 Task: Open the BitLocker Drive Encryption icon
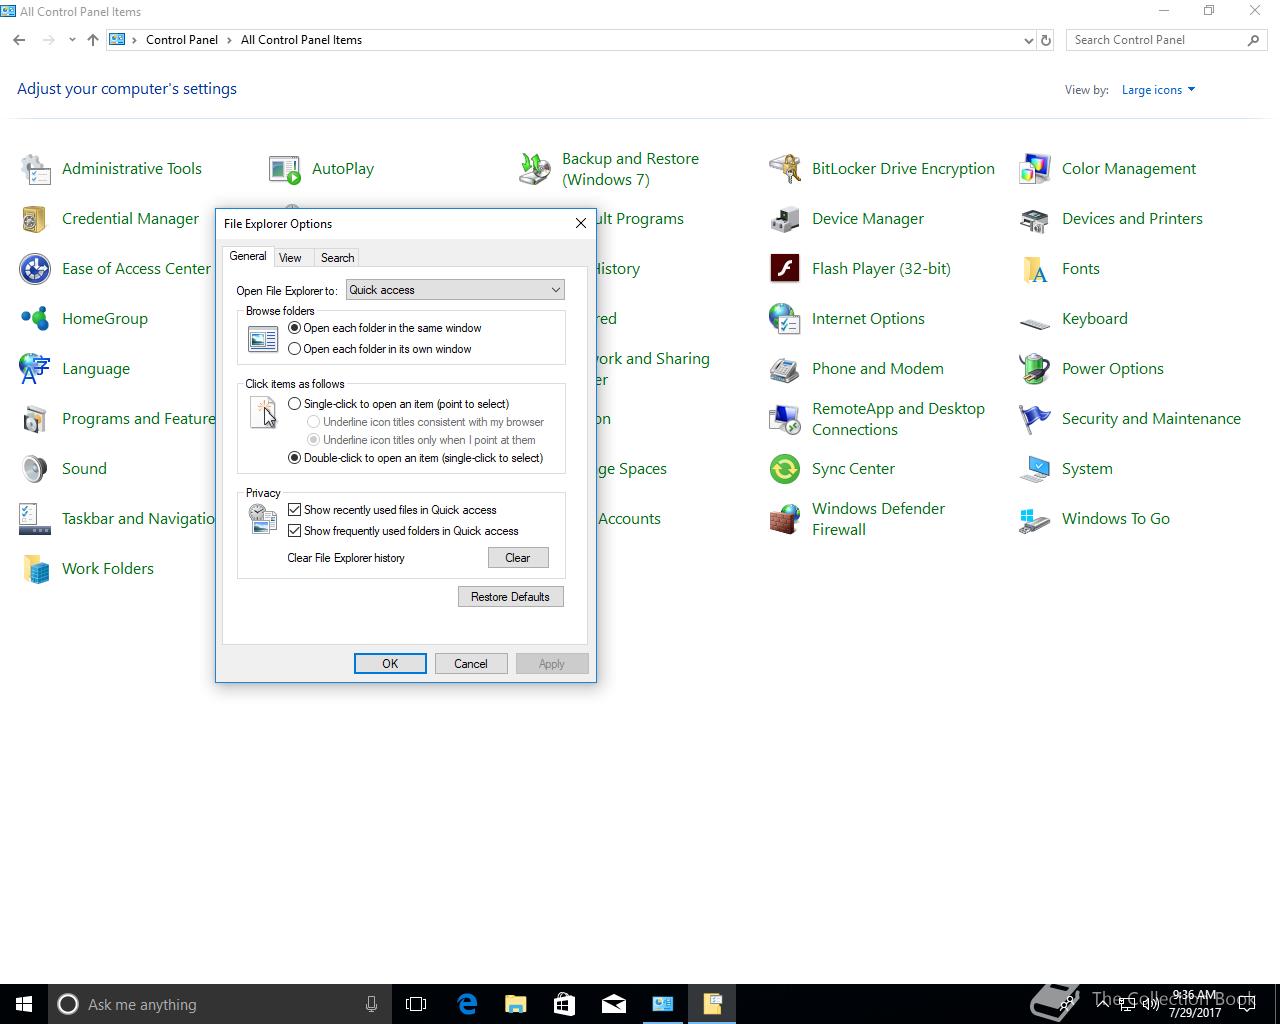(785, 169)
